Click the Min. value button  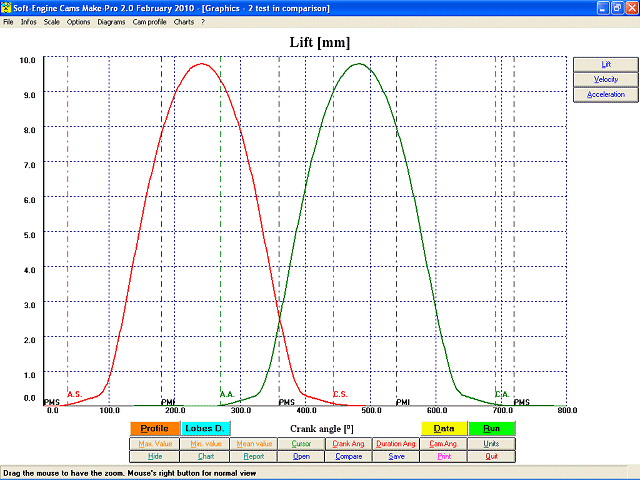point(205,444)
